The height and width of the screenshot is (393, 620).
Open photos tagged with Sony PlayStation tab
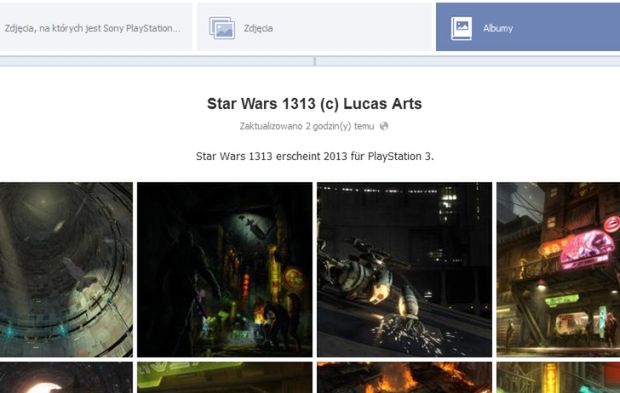(96, 27)
